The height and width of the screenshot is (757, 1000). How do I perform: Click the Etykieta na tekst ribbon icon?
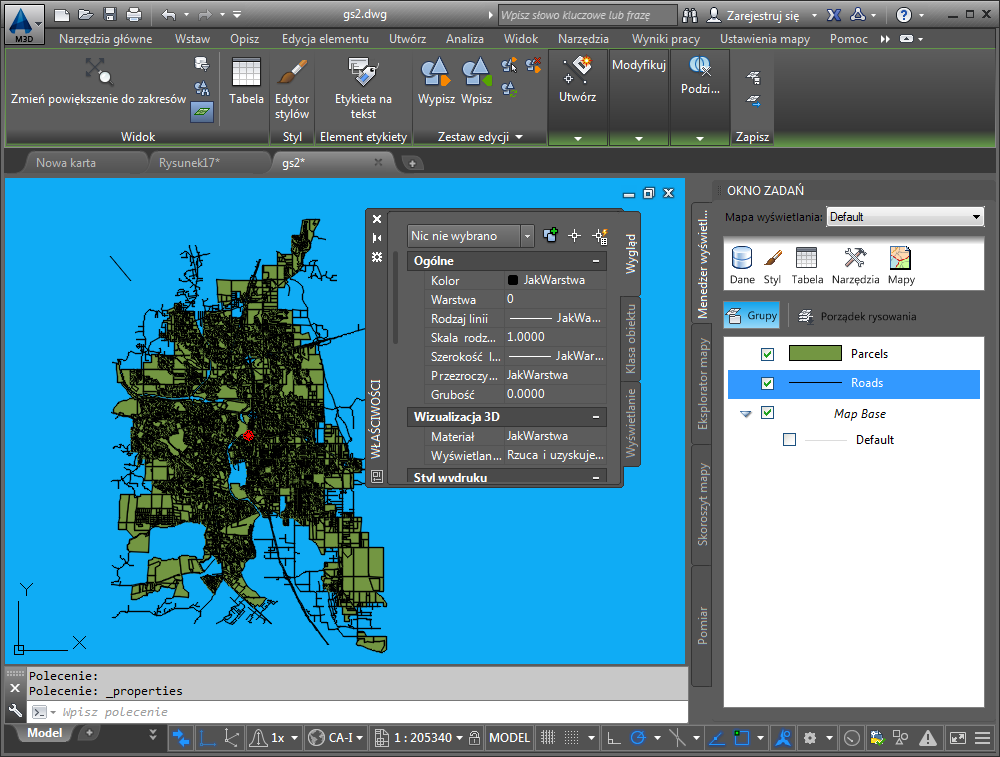(363, 88)
